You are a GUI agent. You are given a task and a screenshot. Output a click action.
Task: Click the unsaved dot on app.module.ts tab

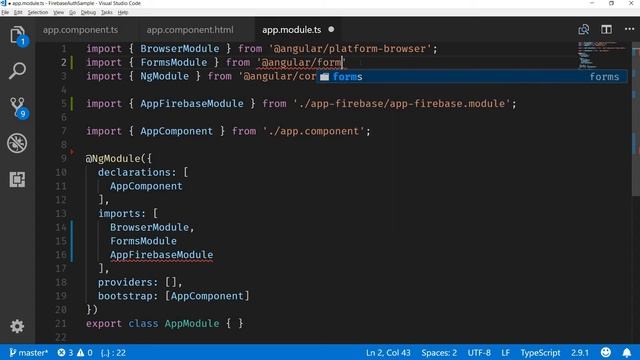pos(331,29)
